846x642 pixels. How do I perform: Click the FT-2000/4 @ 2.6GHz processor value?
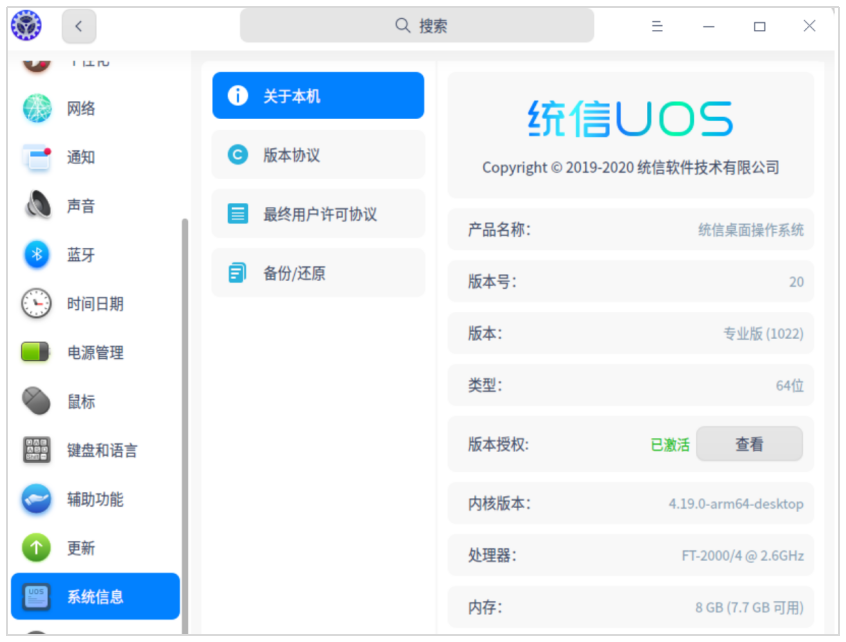(743, 556)
